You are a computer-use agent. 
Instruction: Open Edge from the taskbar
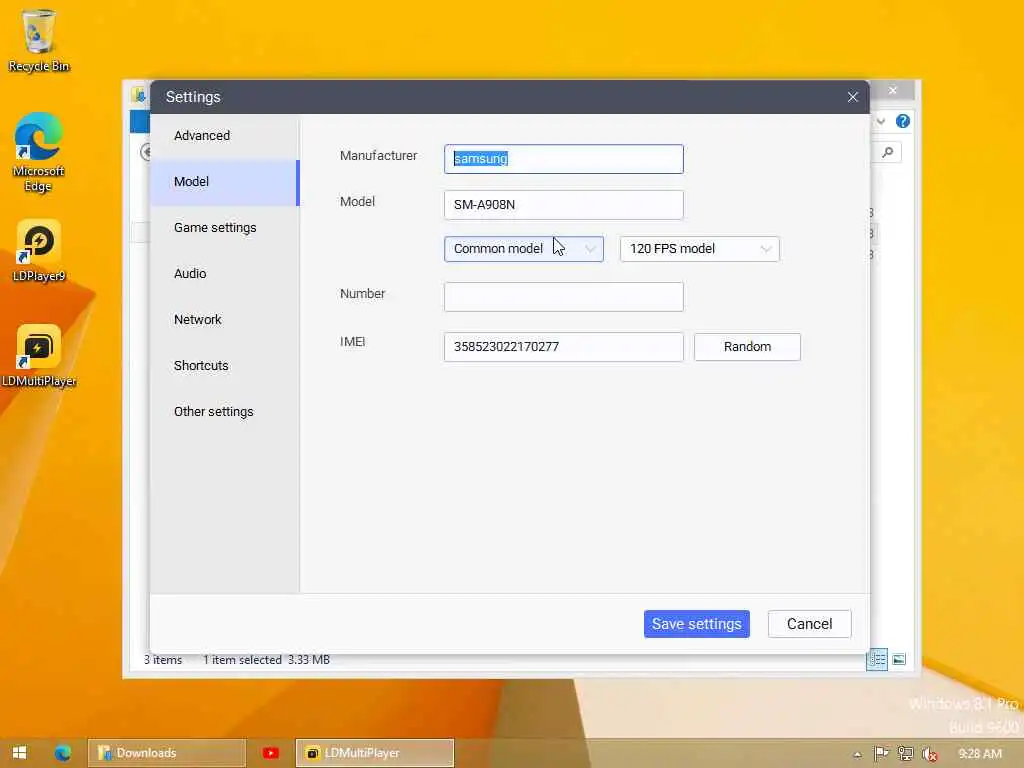(x=63, y=752)
